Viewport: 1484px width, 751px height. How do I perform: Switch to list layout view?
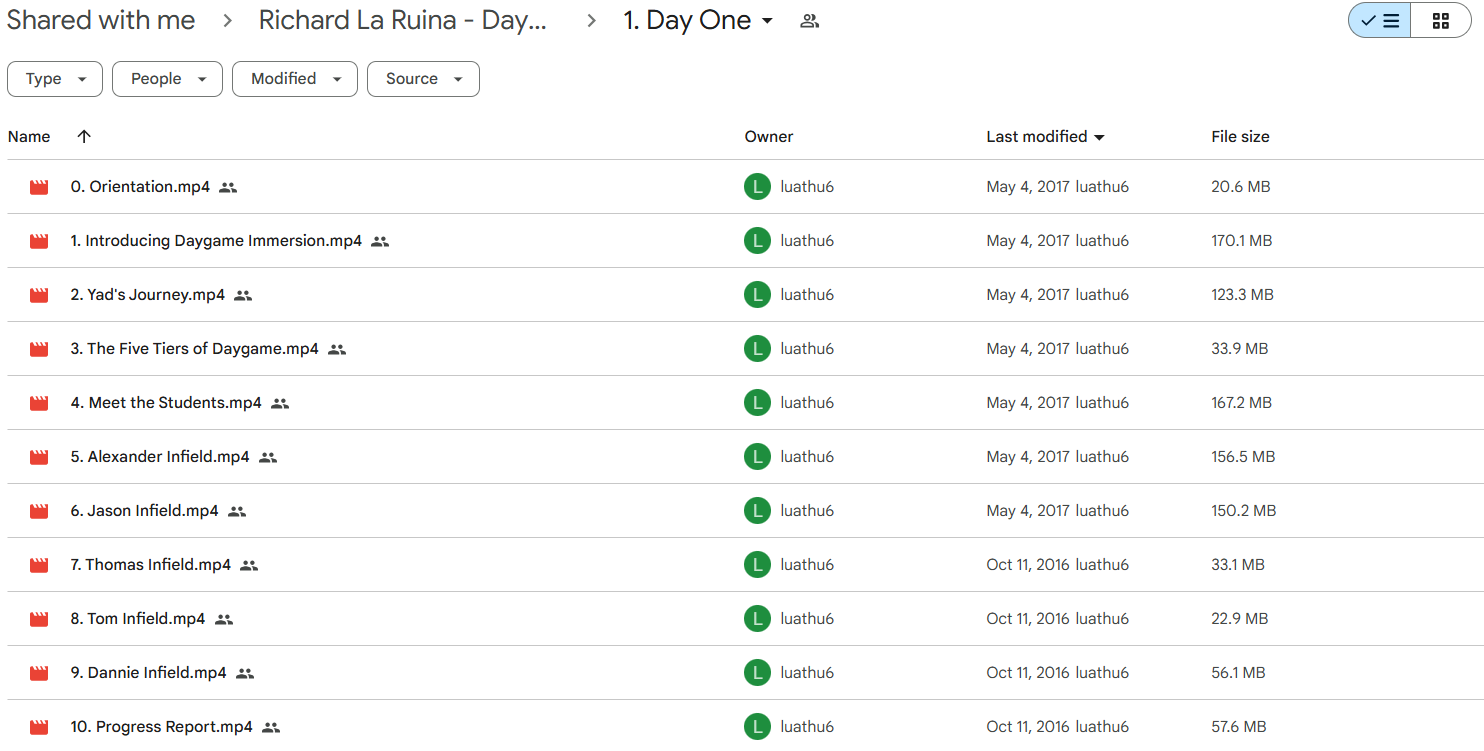1380,21
